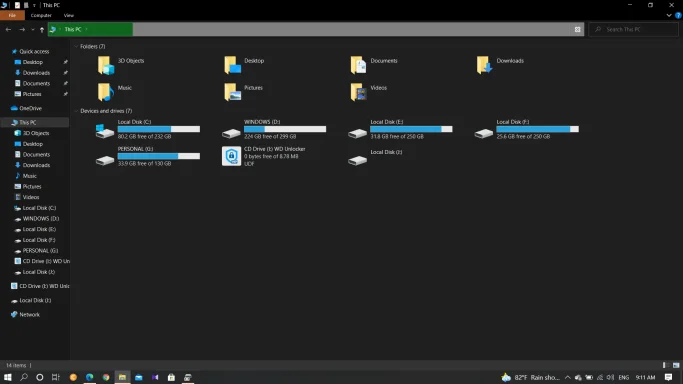Image resolution: width=683 pixels, height=384 pixels.
Task: Select PERSONAL (G:) in navigation pane
Action: pyautogui.click(x=40, y=251)
